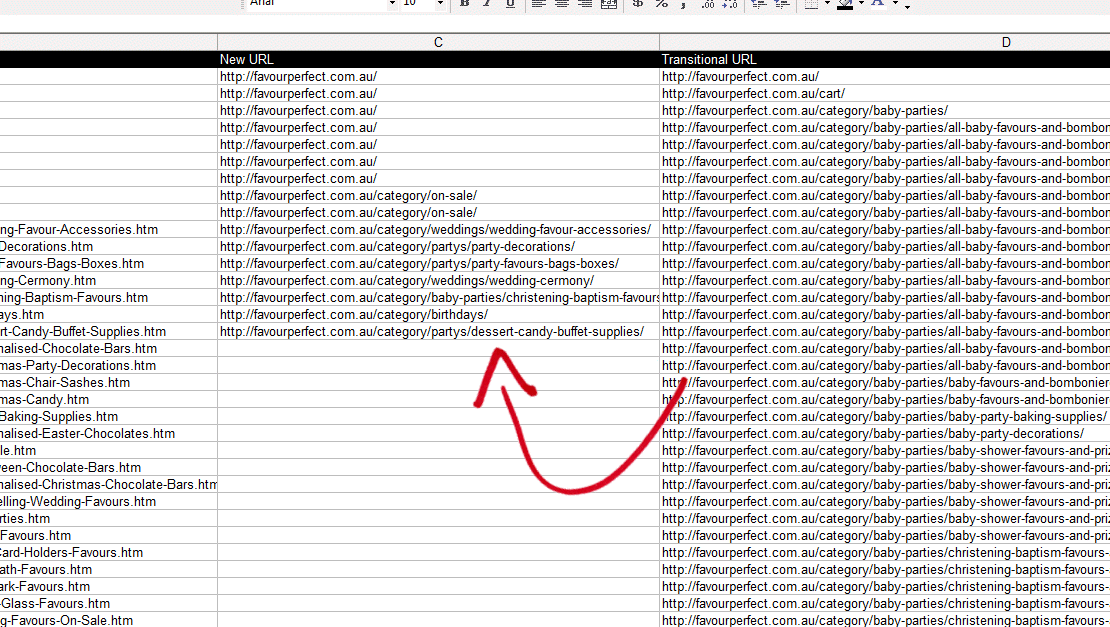Select the 'New URL' header cell
Screen dimensions: 1110x627
click(438, 59)
